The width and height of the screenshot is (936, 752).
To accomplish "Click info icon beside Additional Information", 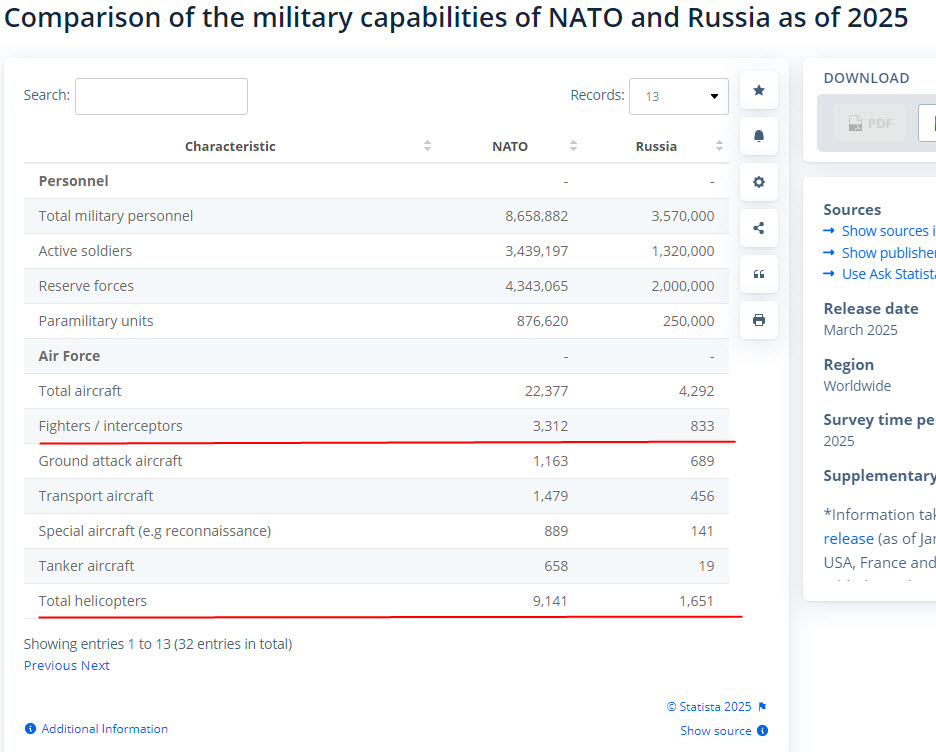I will click(x=30, y=729).
